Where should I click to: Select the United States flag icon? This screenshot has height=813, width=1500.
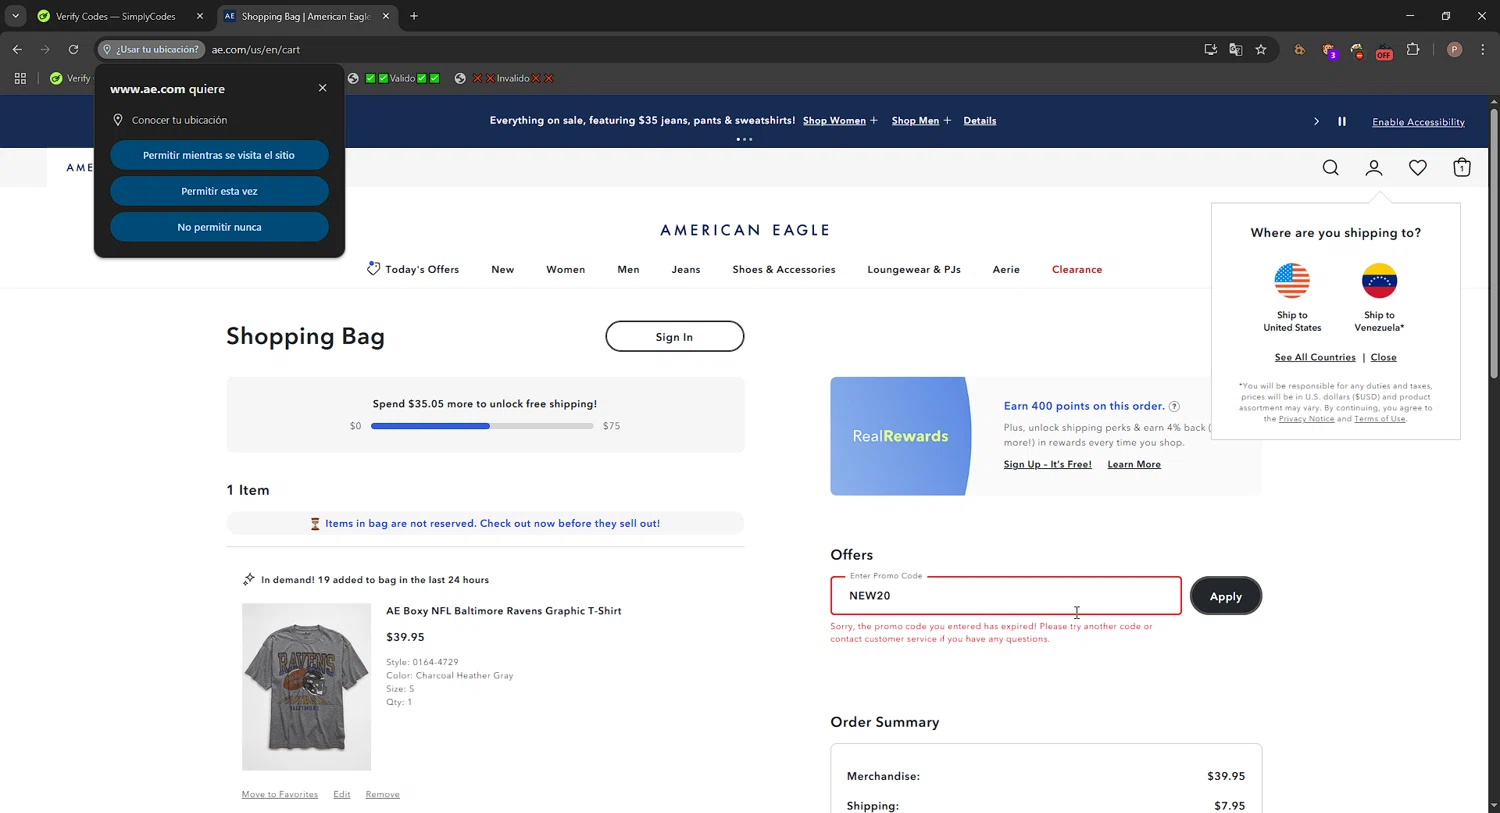click(1292, 281)
